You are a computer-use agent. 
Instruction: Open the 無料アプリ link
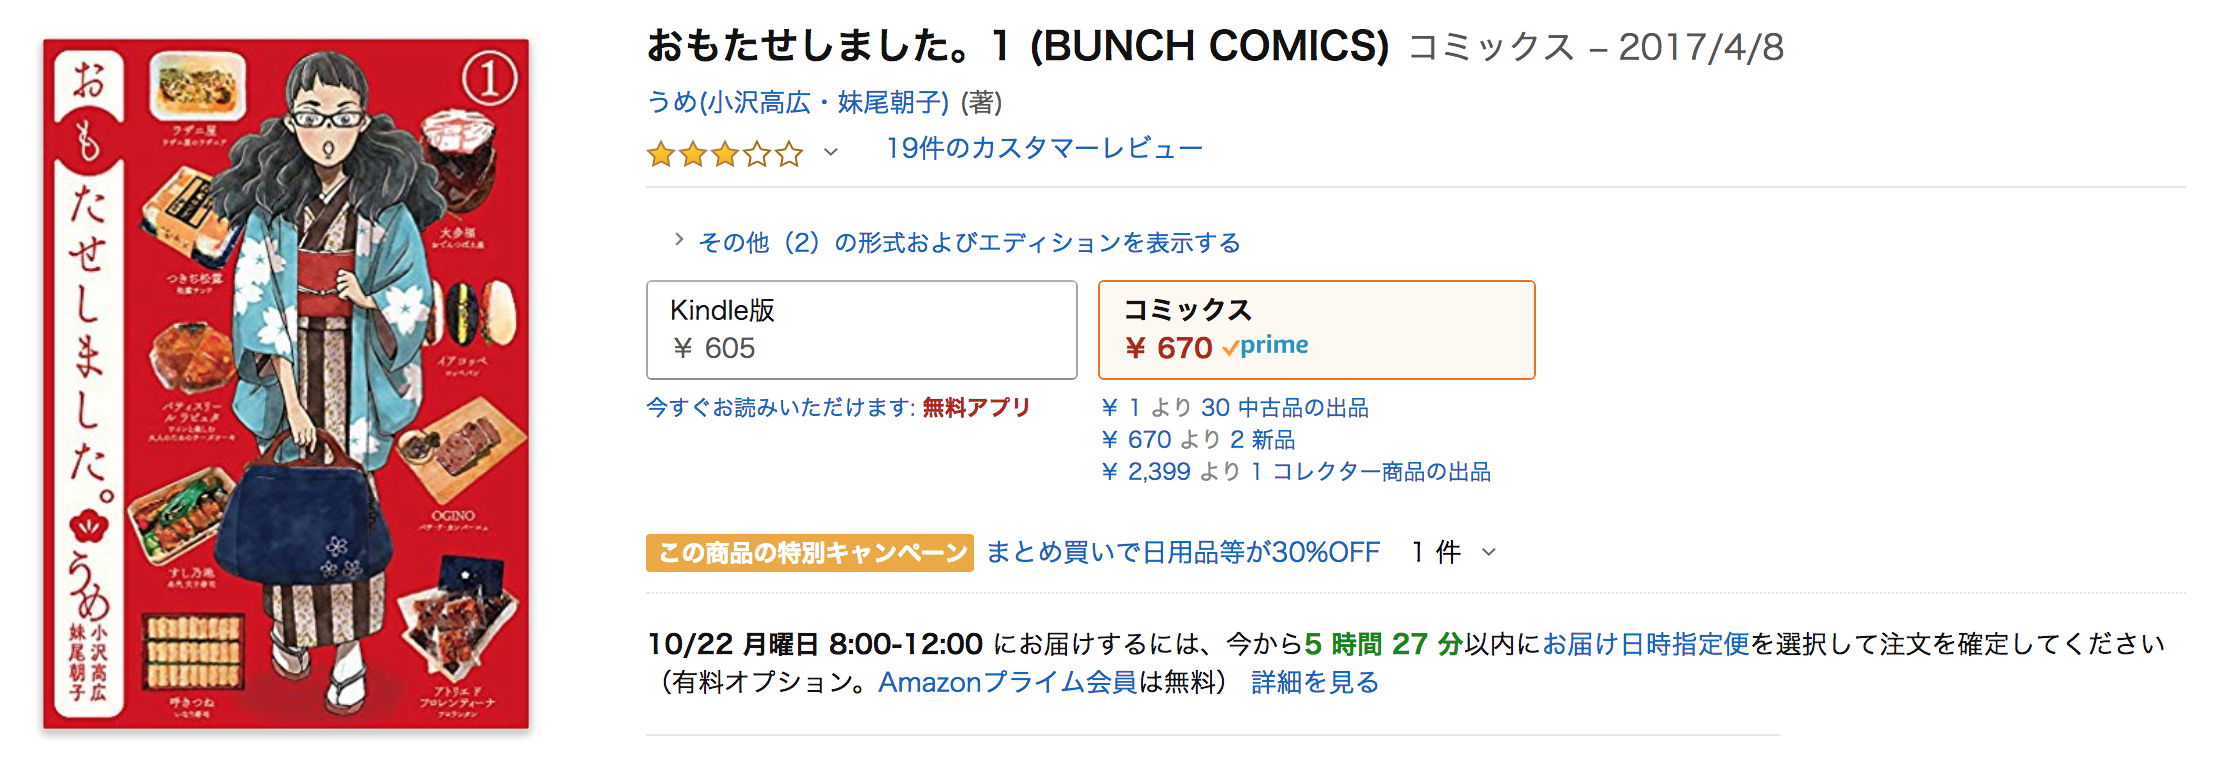(976, 408)
